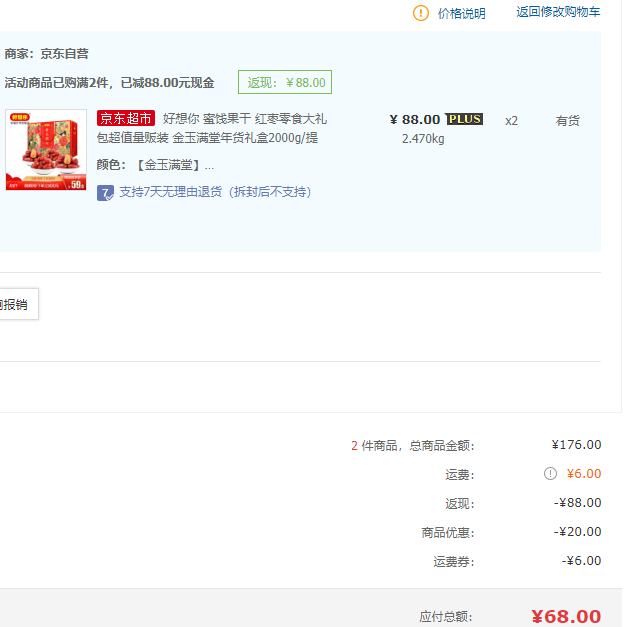Click the -¥6.00 运费券 coupon value

(x=581, y=560)
